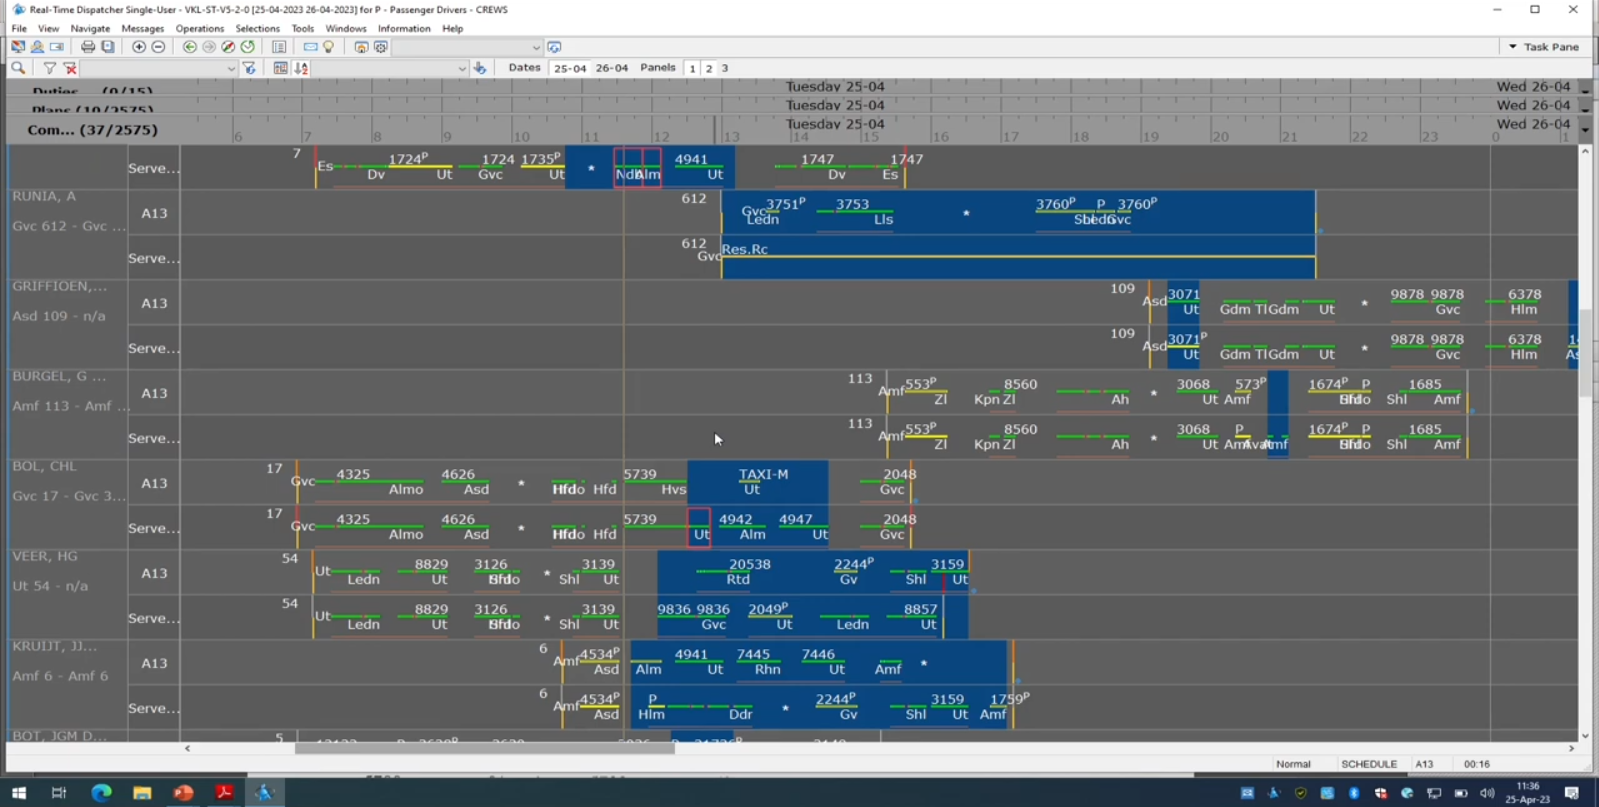This screenshot has height=807, width=1599.
Task: Open the sort combo box dropdown
Action: [x=461, y=69]
